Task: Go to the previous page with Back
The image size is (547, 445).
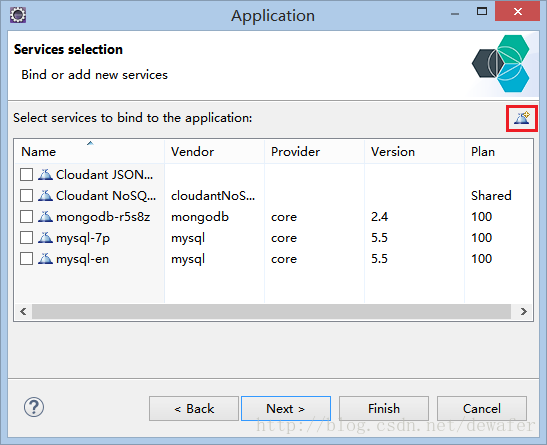Action: [194, 408]
